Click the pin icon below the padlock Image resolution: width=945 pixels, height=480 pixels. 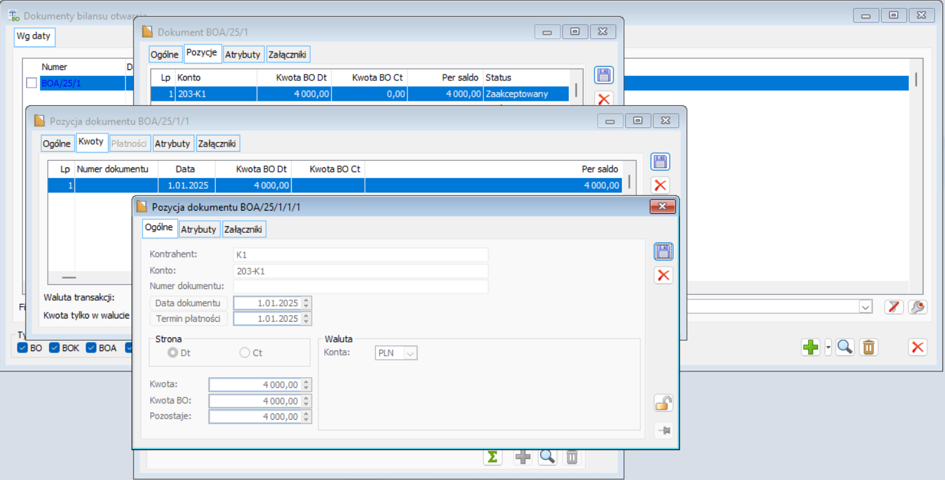[664, 431]
